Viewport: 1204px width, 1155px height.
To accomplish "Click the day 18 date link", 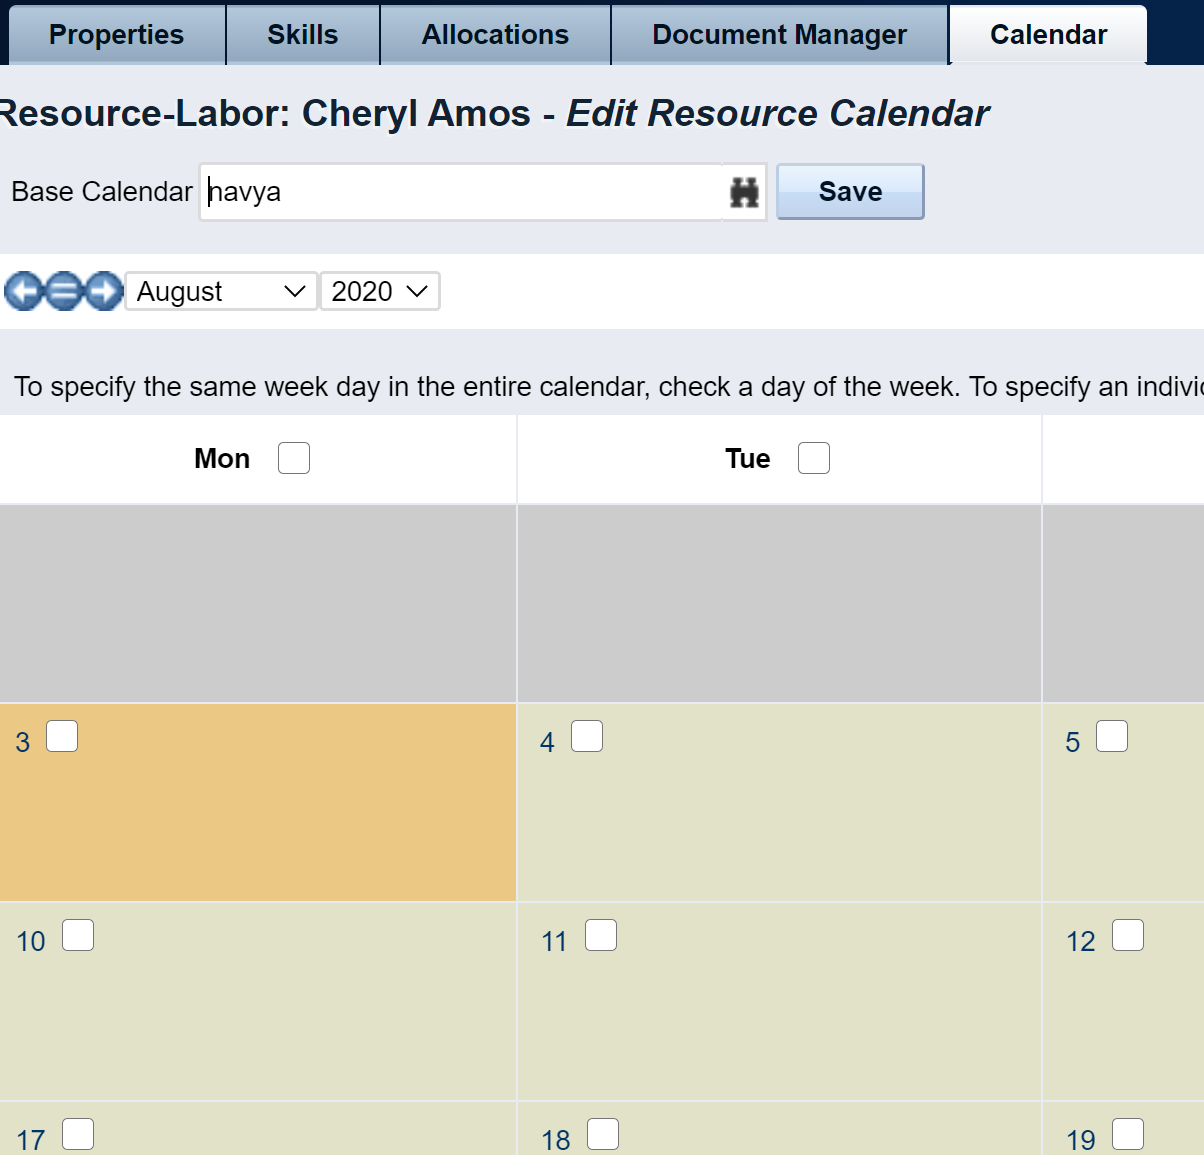I will [x=555, y=1140].
